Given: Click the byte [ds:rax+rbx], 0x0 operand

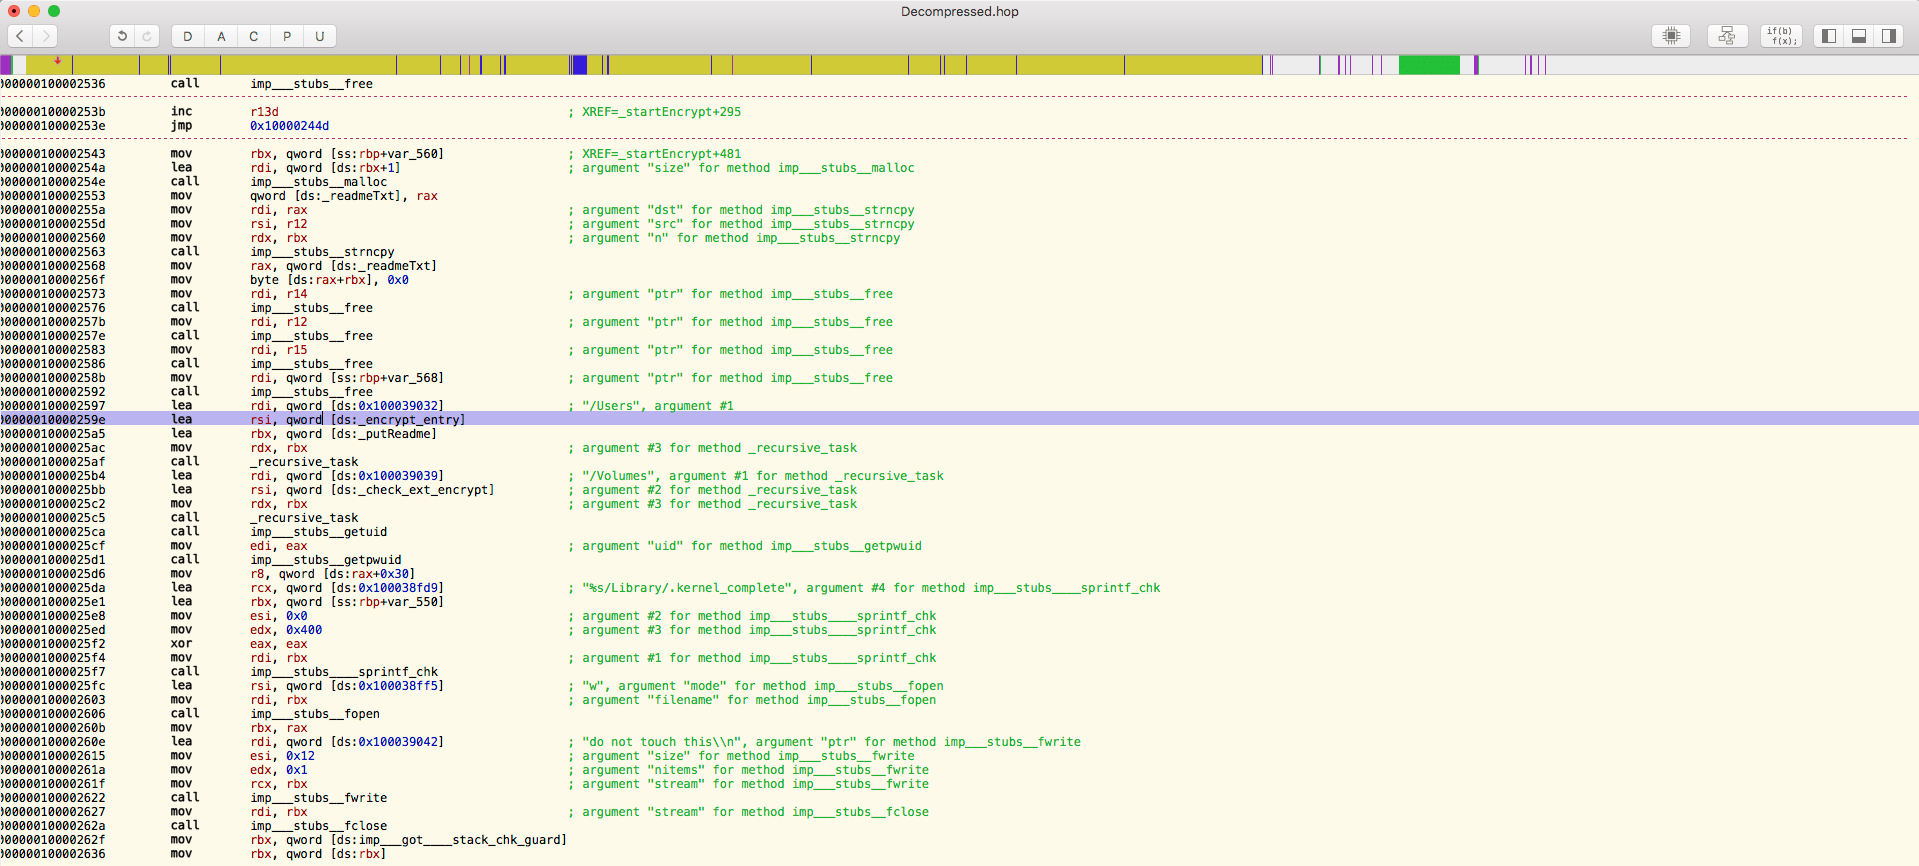Looking at the screenshot, I should 329,280.
